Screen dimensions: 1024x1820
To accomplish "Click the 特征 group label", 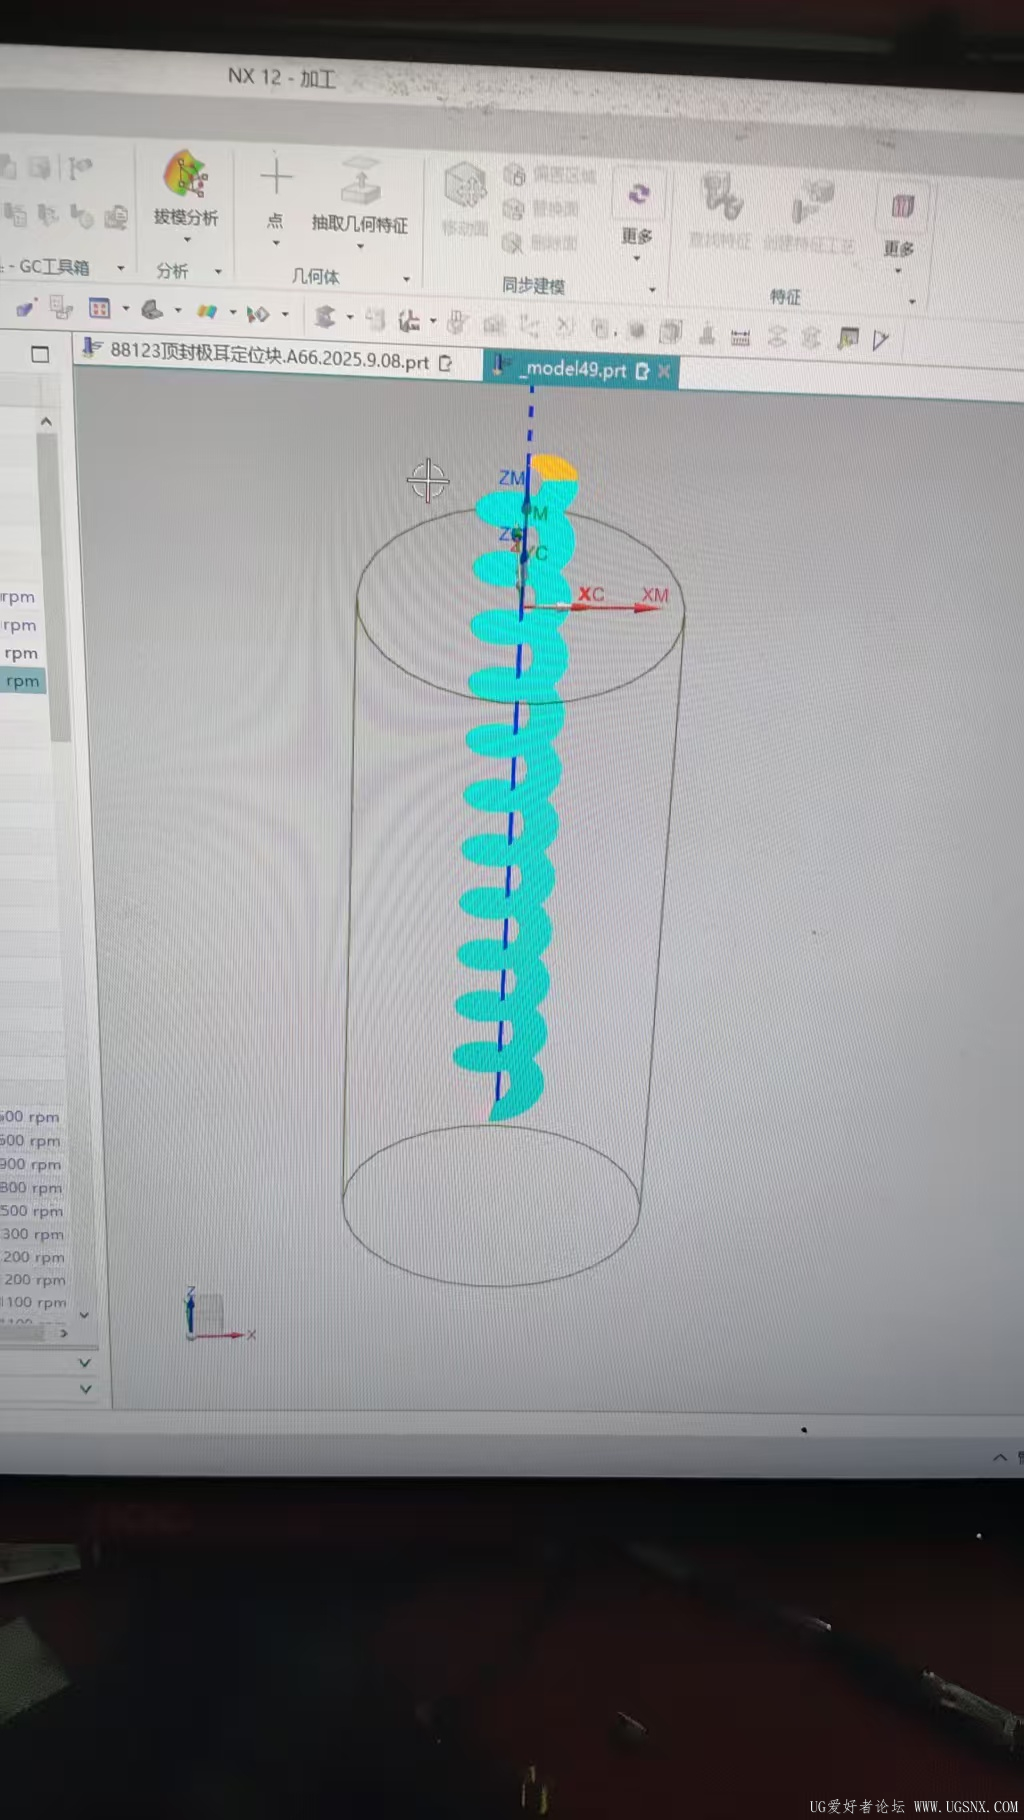I will [x=785, y=297].
